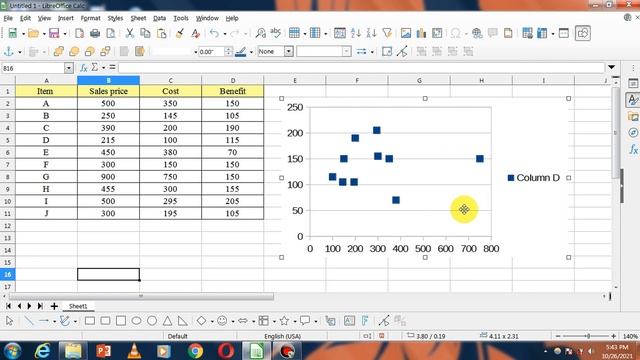Click the zoom in plus button
640x360 pixels.
point(613,336)
